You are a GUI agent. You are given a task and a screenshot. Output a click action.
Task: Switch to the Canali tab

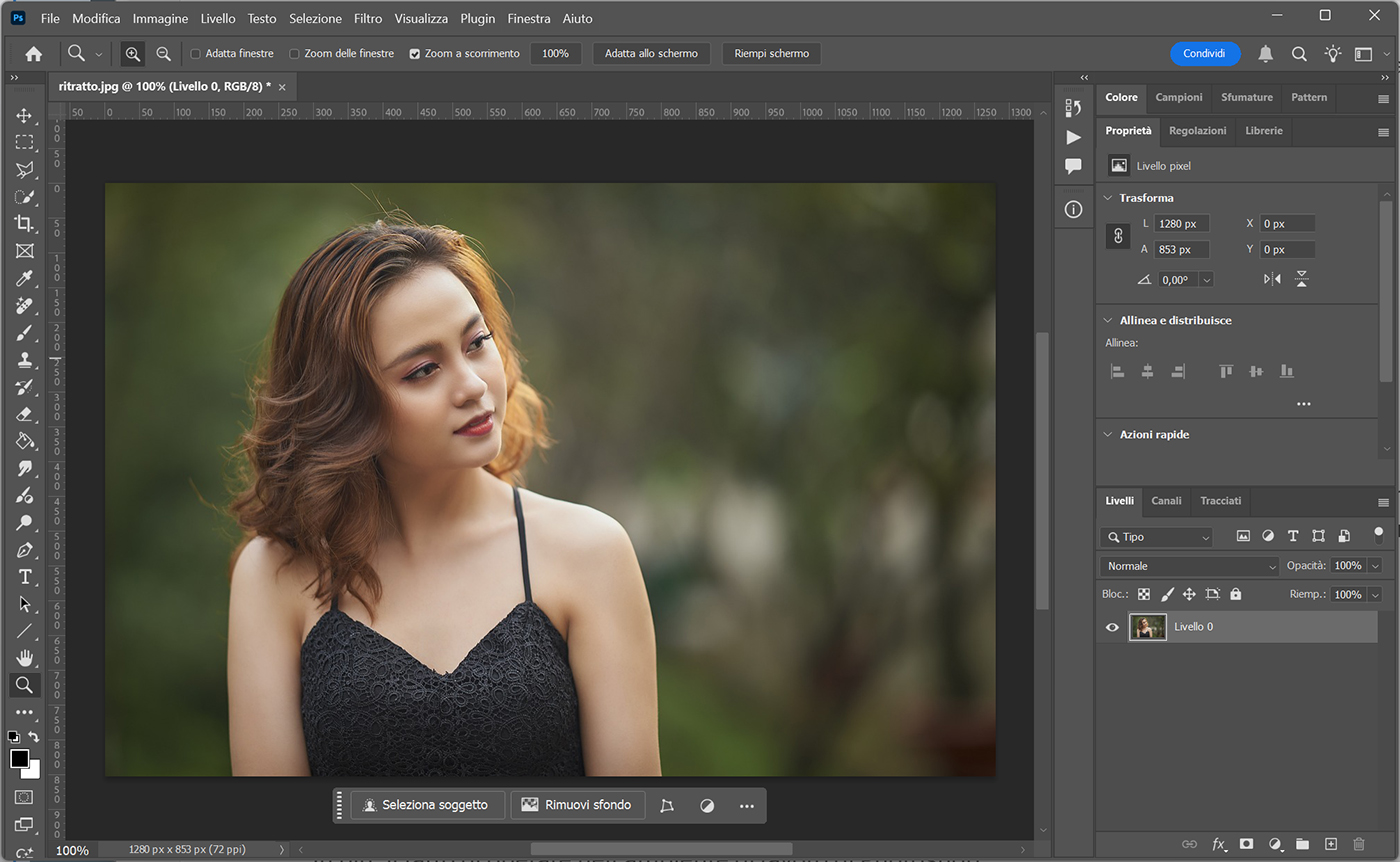tap(1166, 501)
